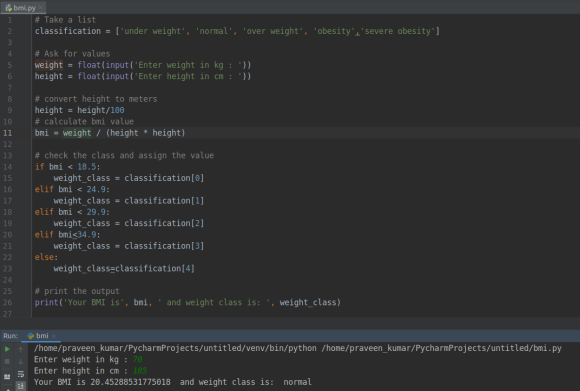Jump down the stack trace with down arrow
This screenshot has height=391, width=580.
[x=21, y=361]
